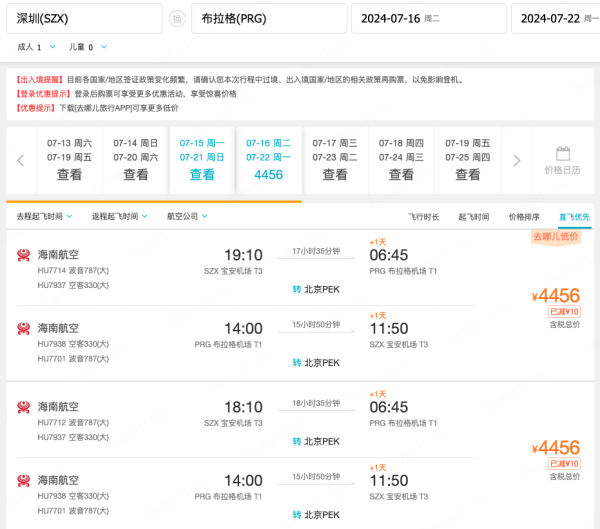Click 转 北京PEK under 18:10 flight
The height and width of the screenshot is (529, 600).
tap(316, 441)
